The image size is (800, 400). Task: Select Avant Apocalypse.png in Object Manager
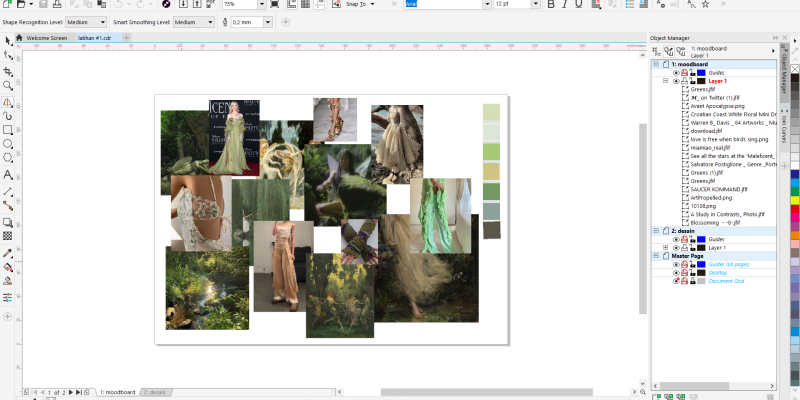pos(717,106)
